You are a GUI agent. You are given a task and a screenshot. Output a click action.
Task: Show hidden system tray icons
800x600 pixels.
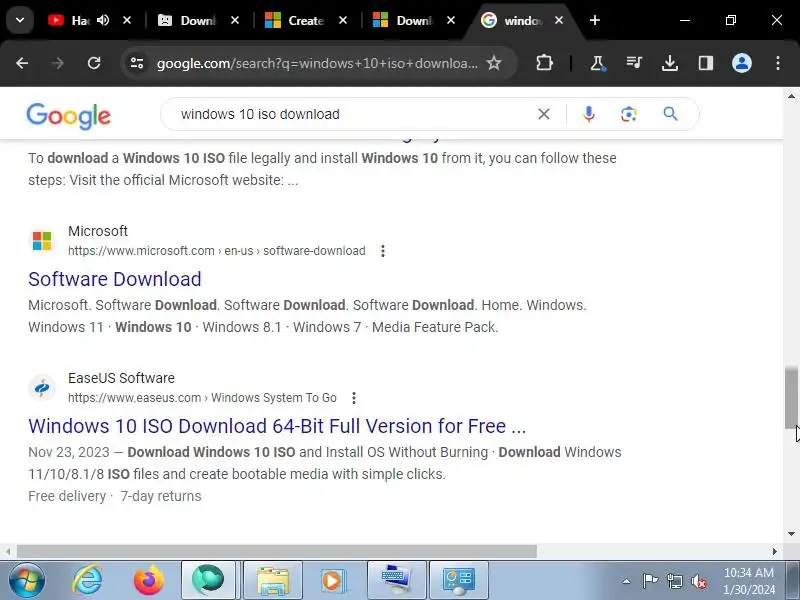point(627,581)
